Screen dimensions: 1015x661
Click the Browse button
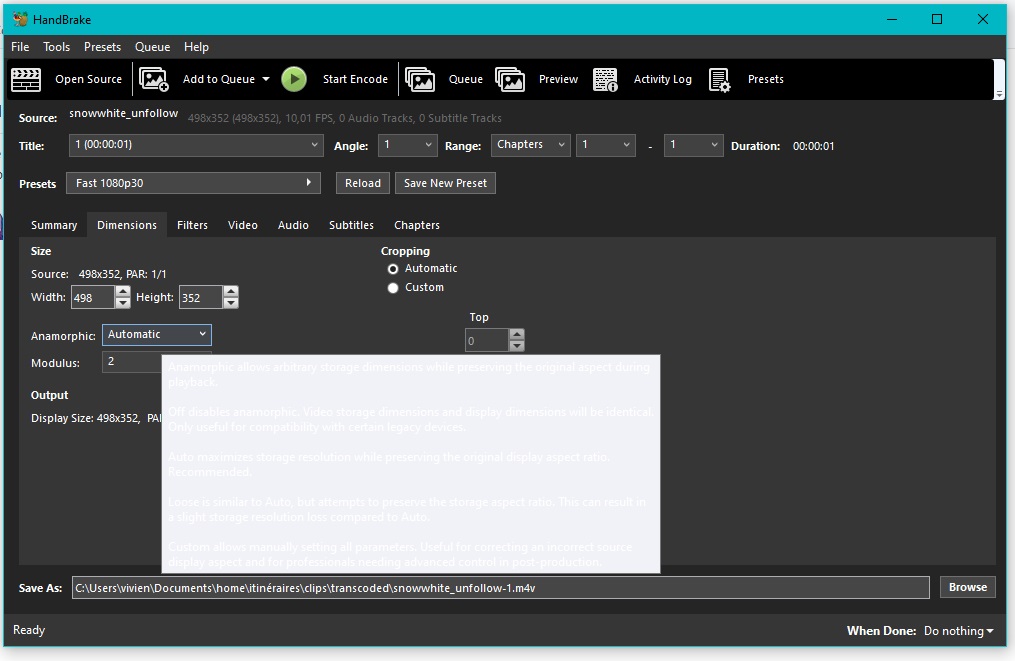coord(968,587)
